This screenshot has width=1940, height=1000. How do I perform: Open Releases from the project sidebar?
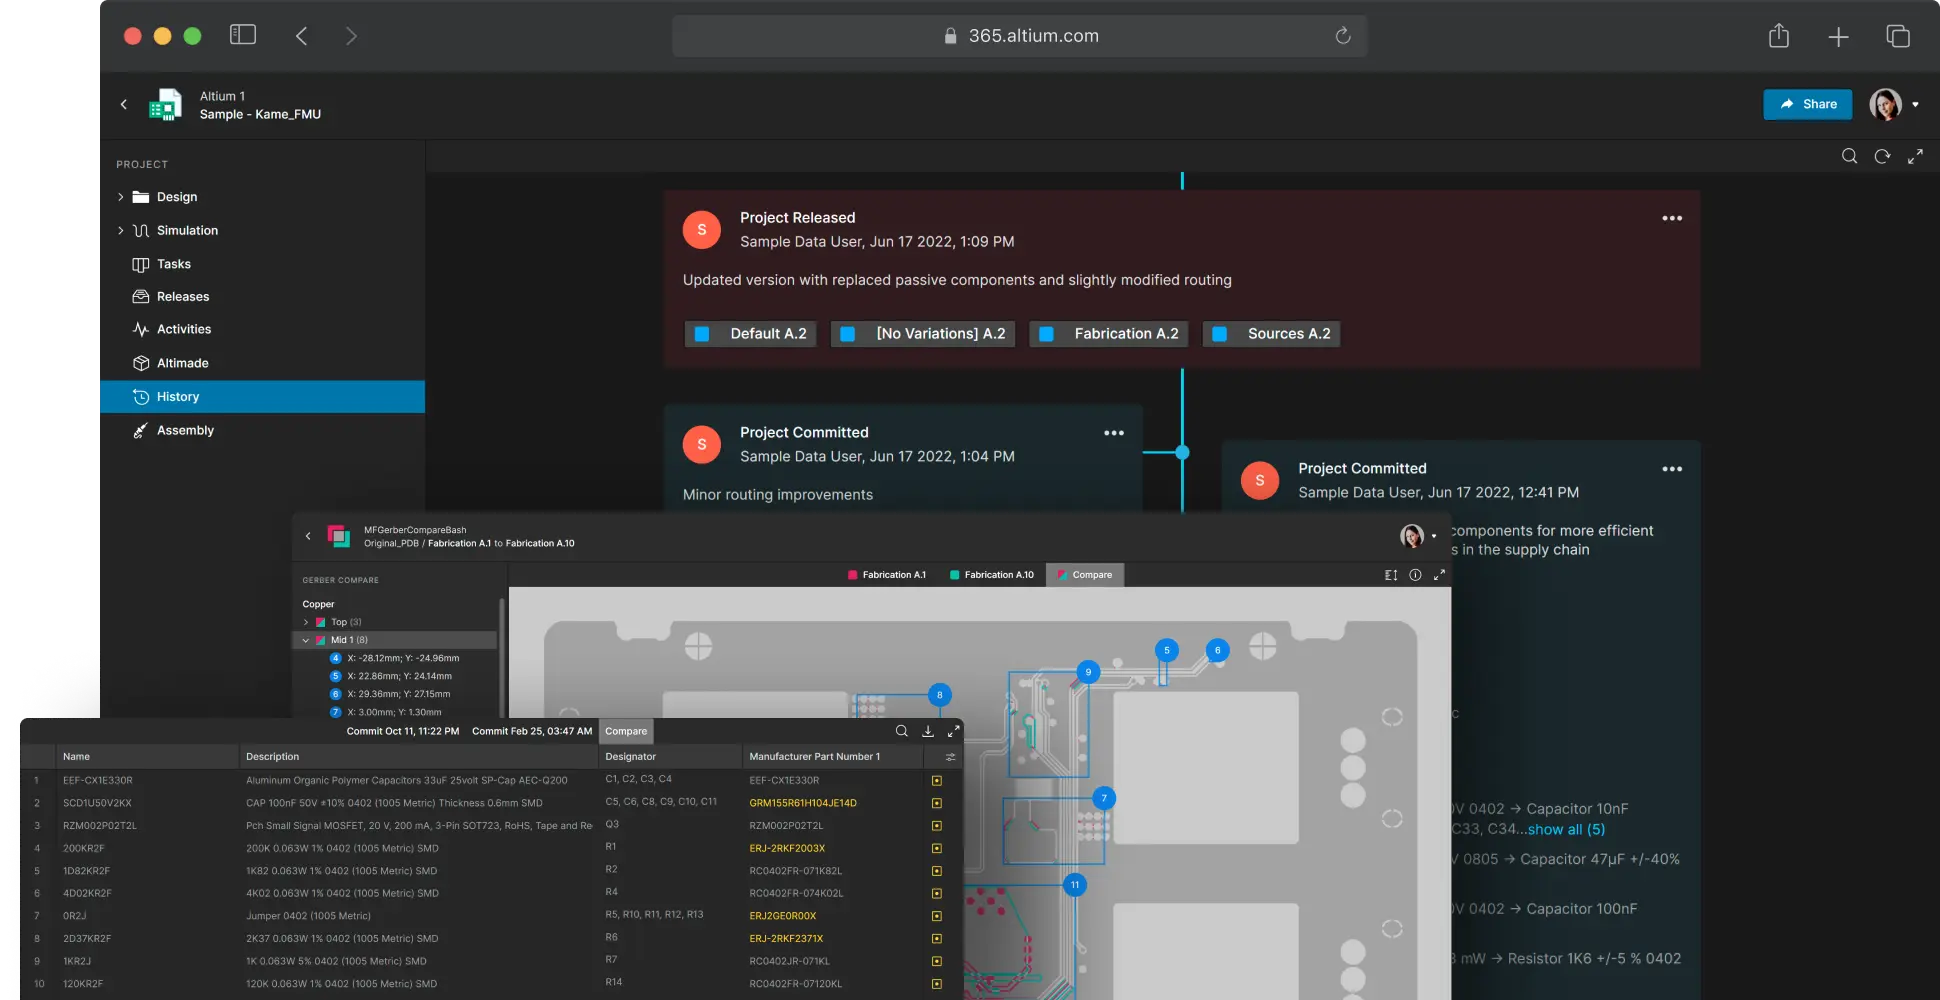coord(182,297)
